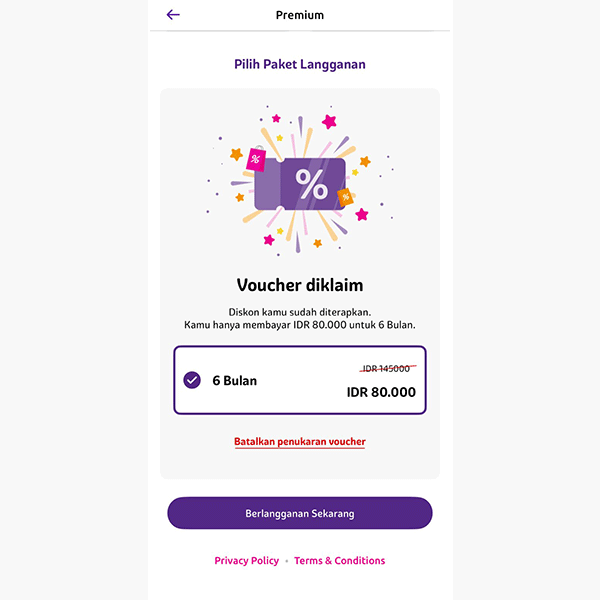
Task: Open the Privacy Policy link
Action: point(247,561)
